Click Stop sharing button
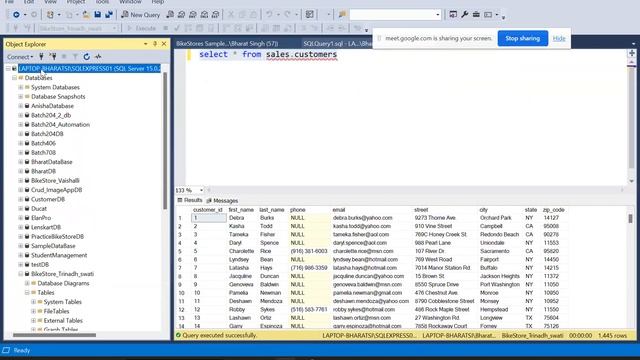 [522, 38]
